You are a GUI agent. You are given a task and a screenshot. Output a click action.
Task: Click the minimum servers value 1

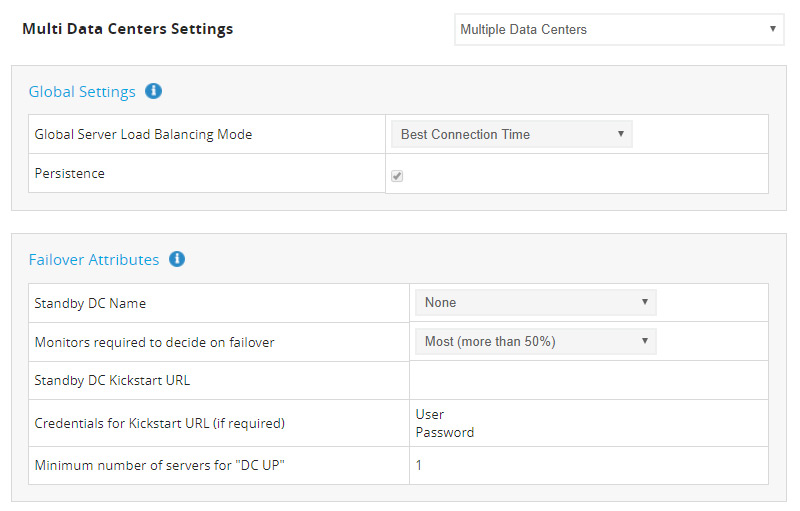pos(419,465)
